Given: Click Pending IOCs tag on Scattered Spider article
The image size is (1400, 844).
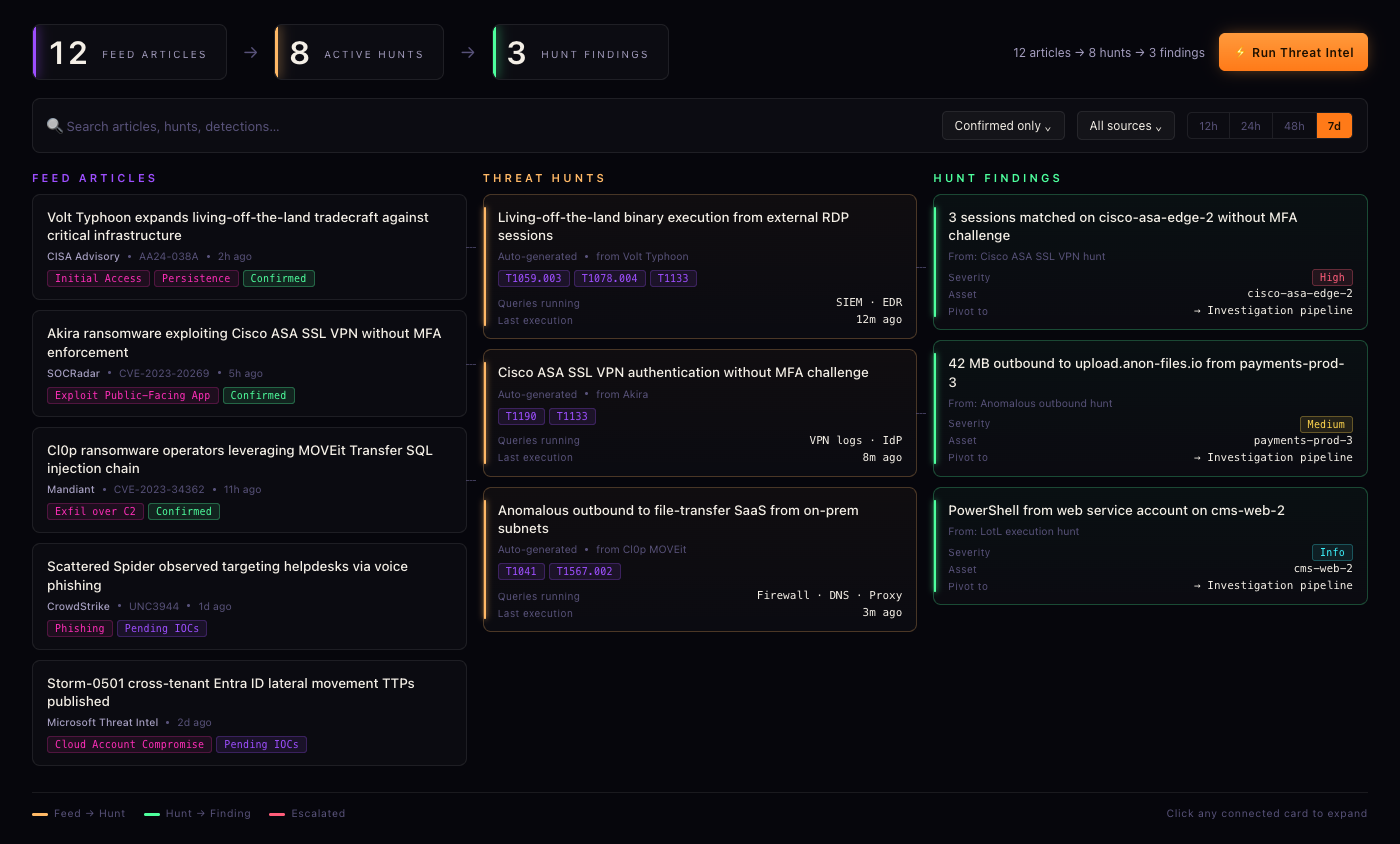Looking at the screenshot, I should 162,628.
